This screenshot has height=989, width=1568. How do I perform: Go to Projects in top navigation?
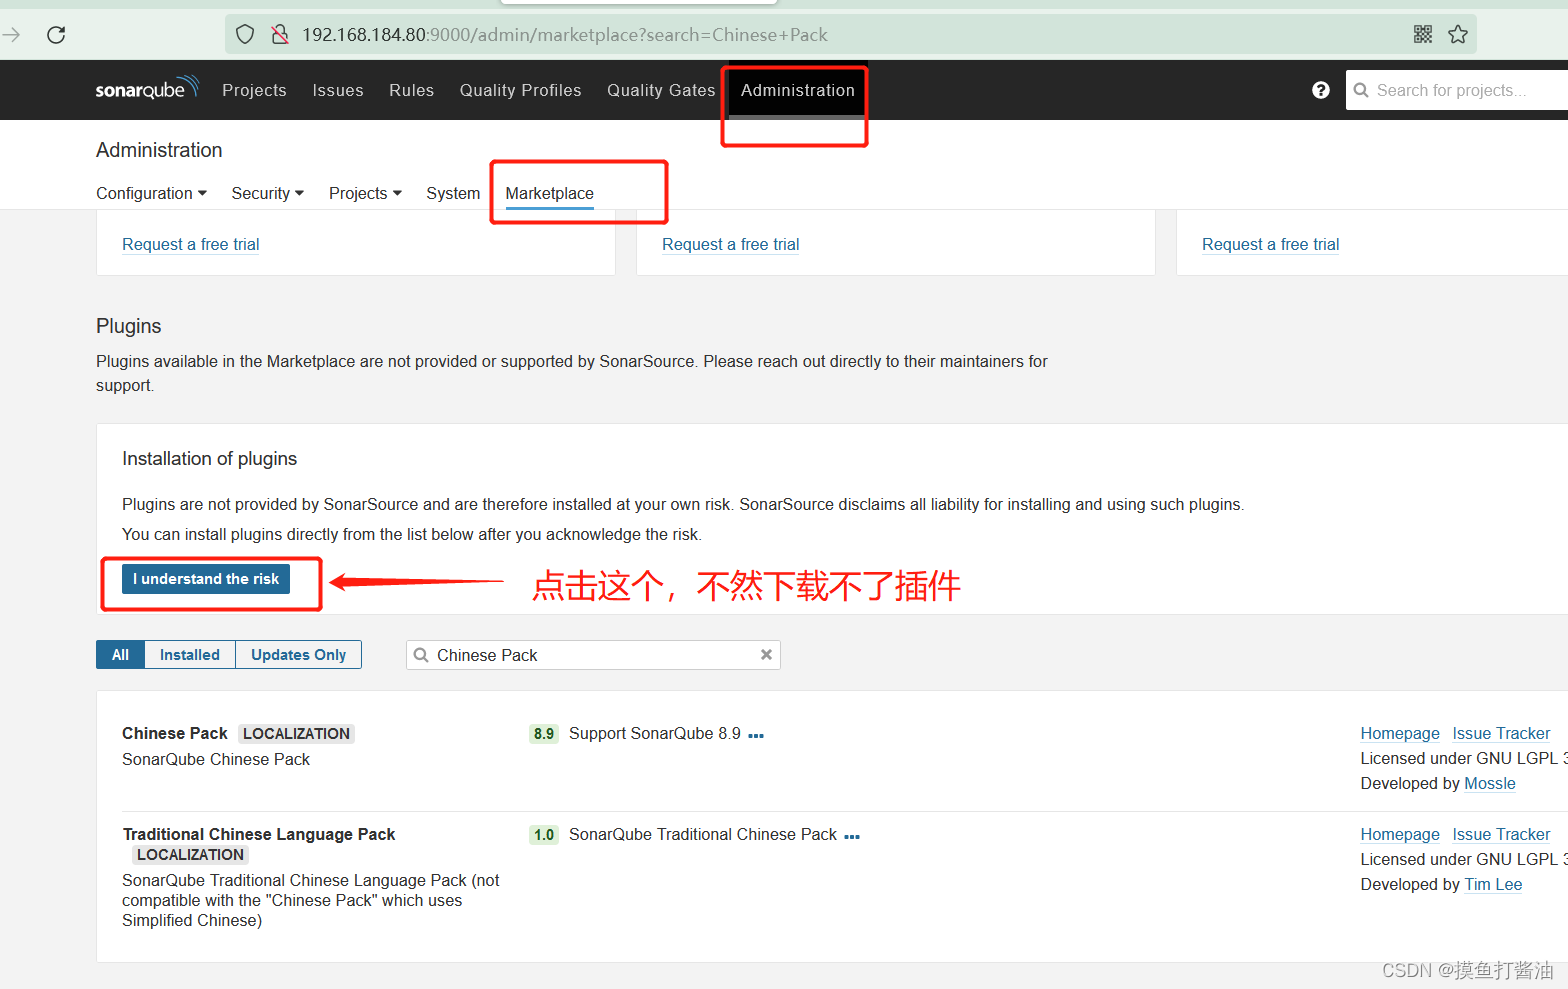pyautogui.click(x=254, y=90)
